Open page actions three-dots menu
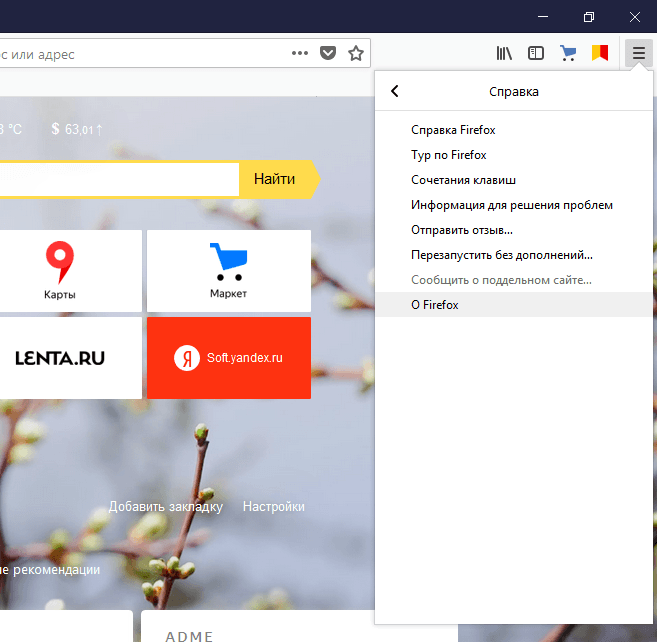657x642 pixels. pyautogui.click(x=300, y=53)
